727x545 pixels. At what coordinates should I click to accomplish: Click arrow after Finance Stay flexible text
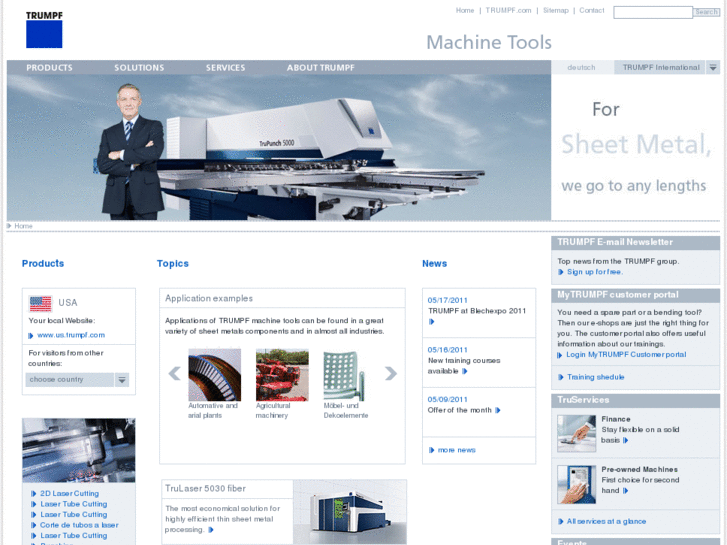coord(625,440)
